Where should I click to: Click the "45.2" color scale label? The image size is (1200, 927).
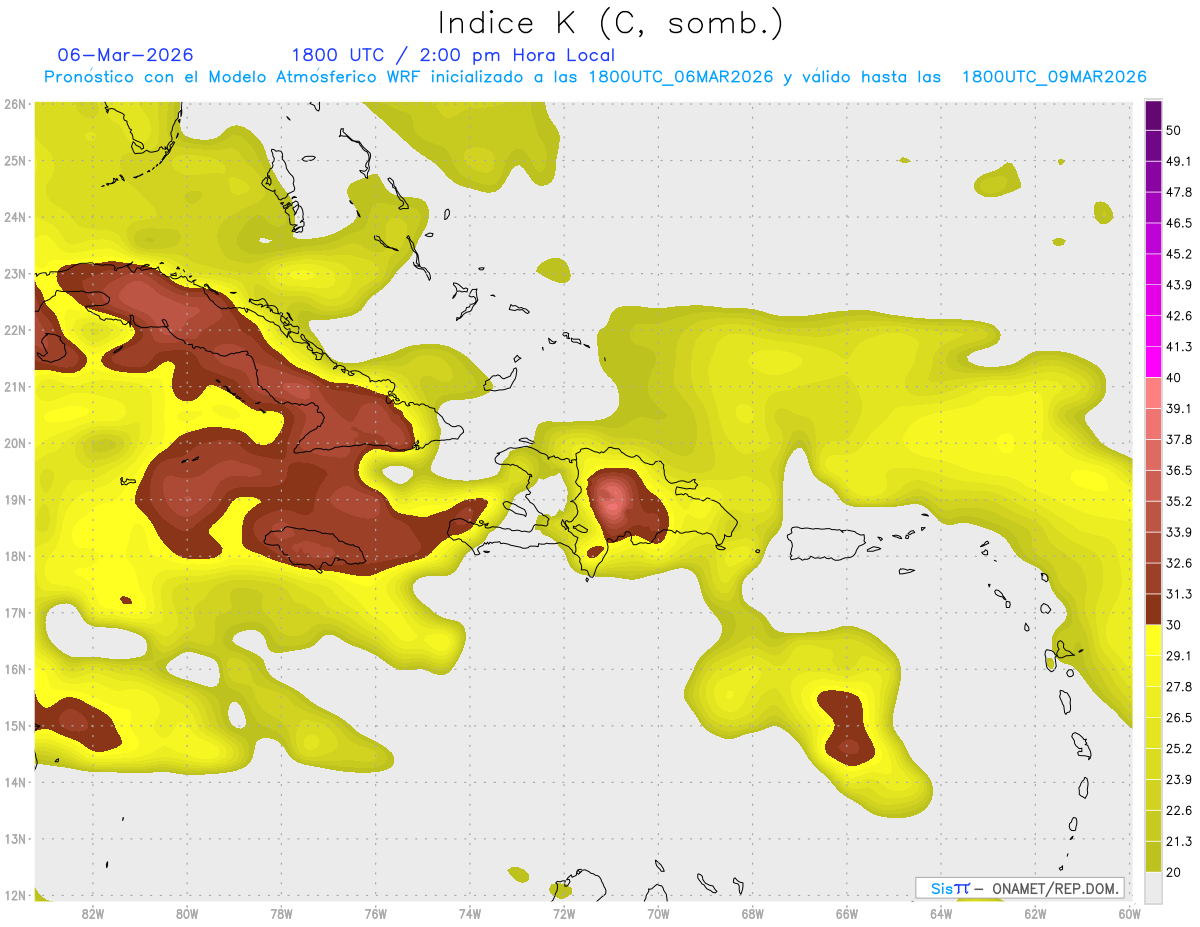1178,255
